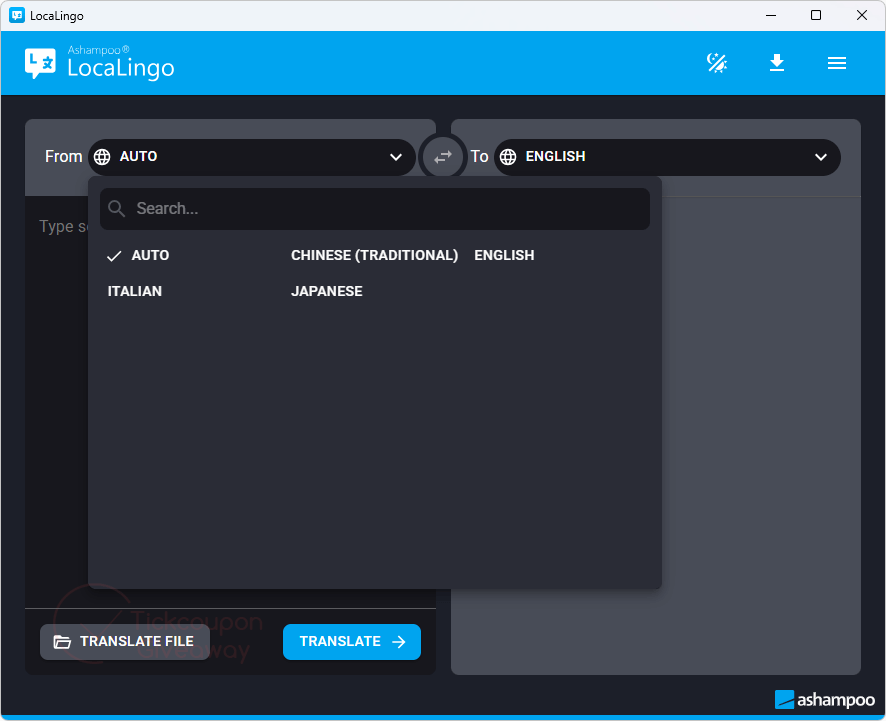Click the TRANSLATE button

tap(352, 641)
